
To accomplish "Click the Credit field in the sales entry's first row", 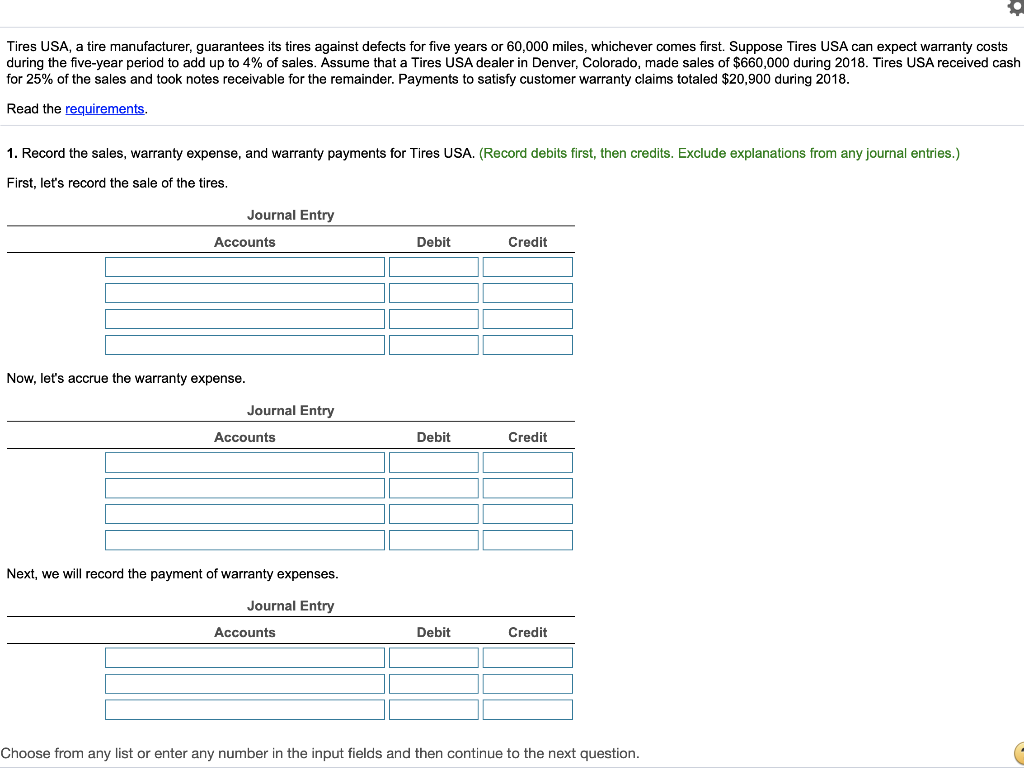I will 527,266.
